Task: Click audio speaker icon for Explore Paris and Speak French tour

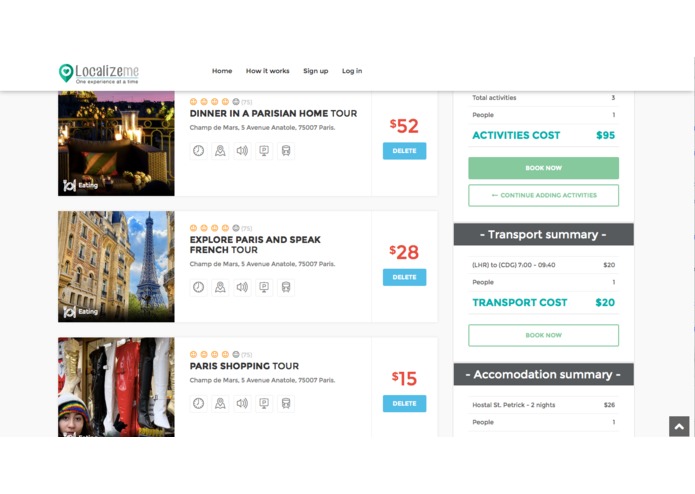Action: [x=242, y=287]
